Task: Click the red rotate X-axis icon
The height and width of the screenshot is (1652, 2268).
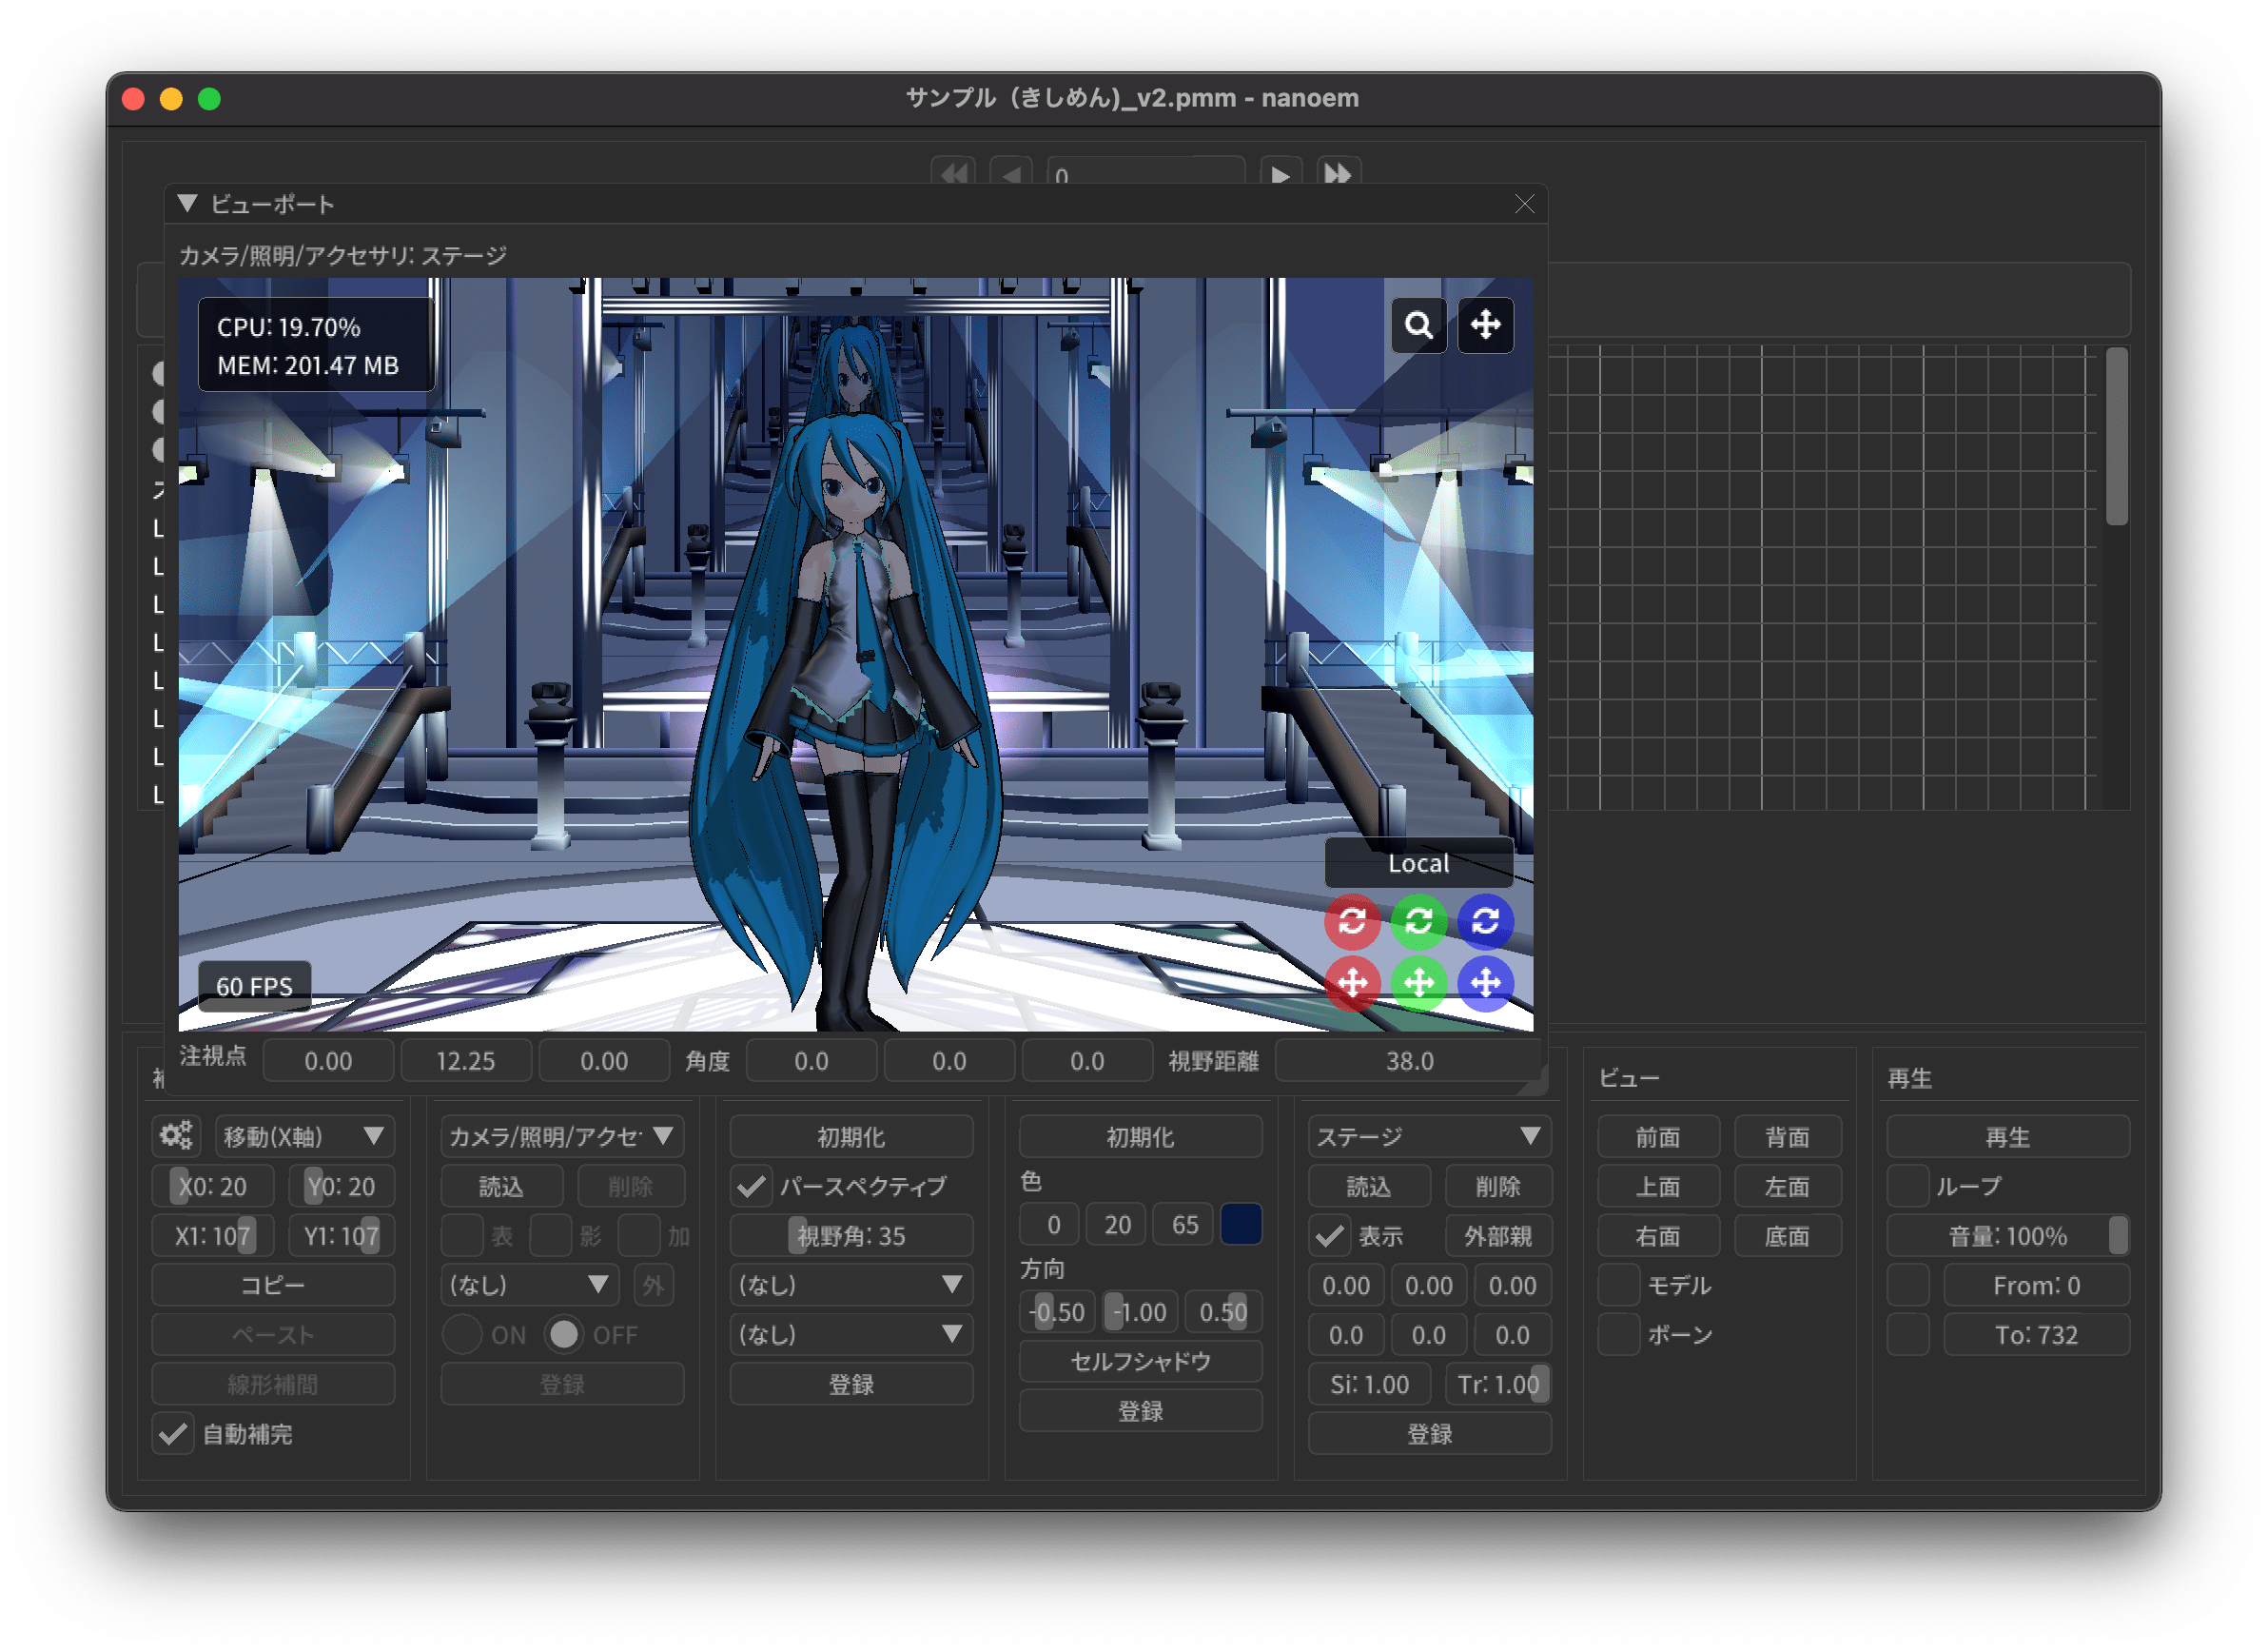Action: pyautogui.click(x=1352, y=921)
